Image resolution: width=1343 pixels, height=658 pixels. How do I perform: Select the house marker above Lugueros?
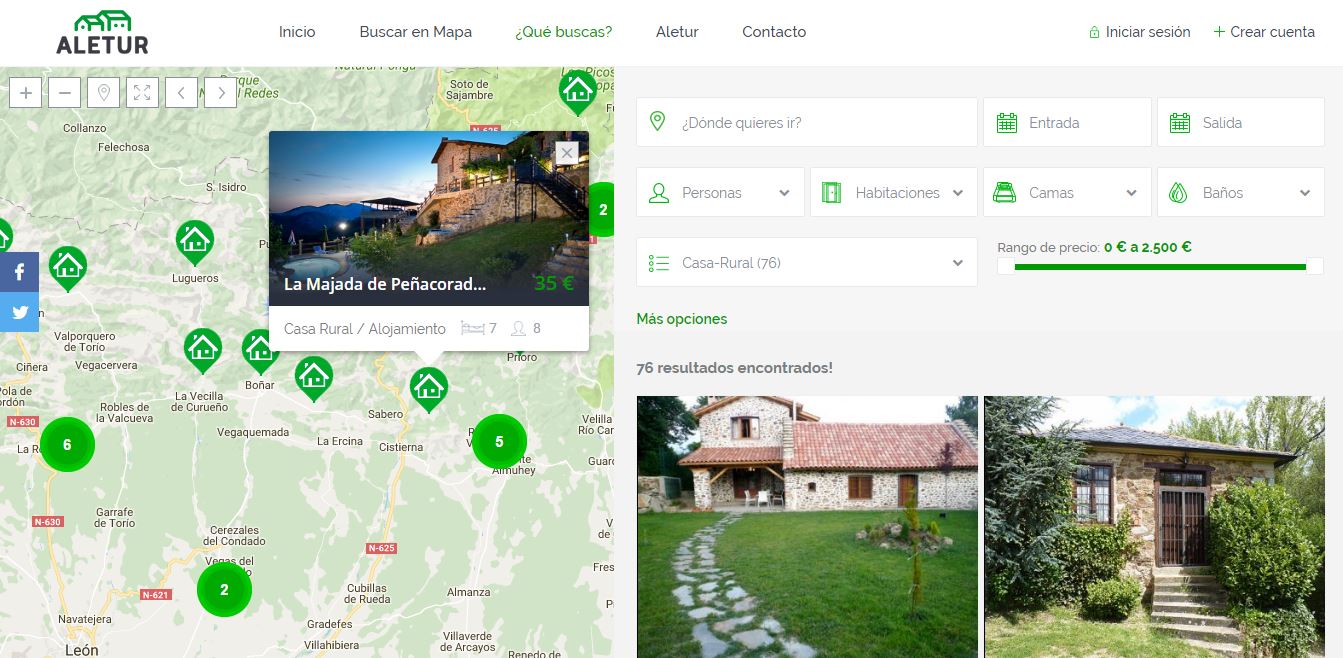194,241
